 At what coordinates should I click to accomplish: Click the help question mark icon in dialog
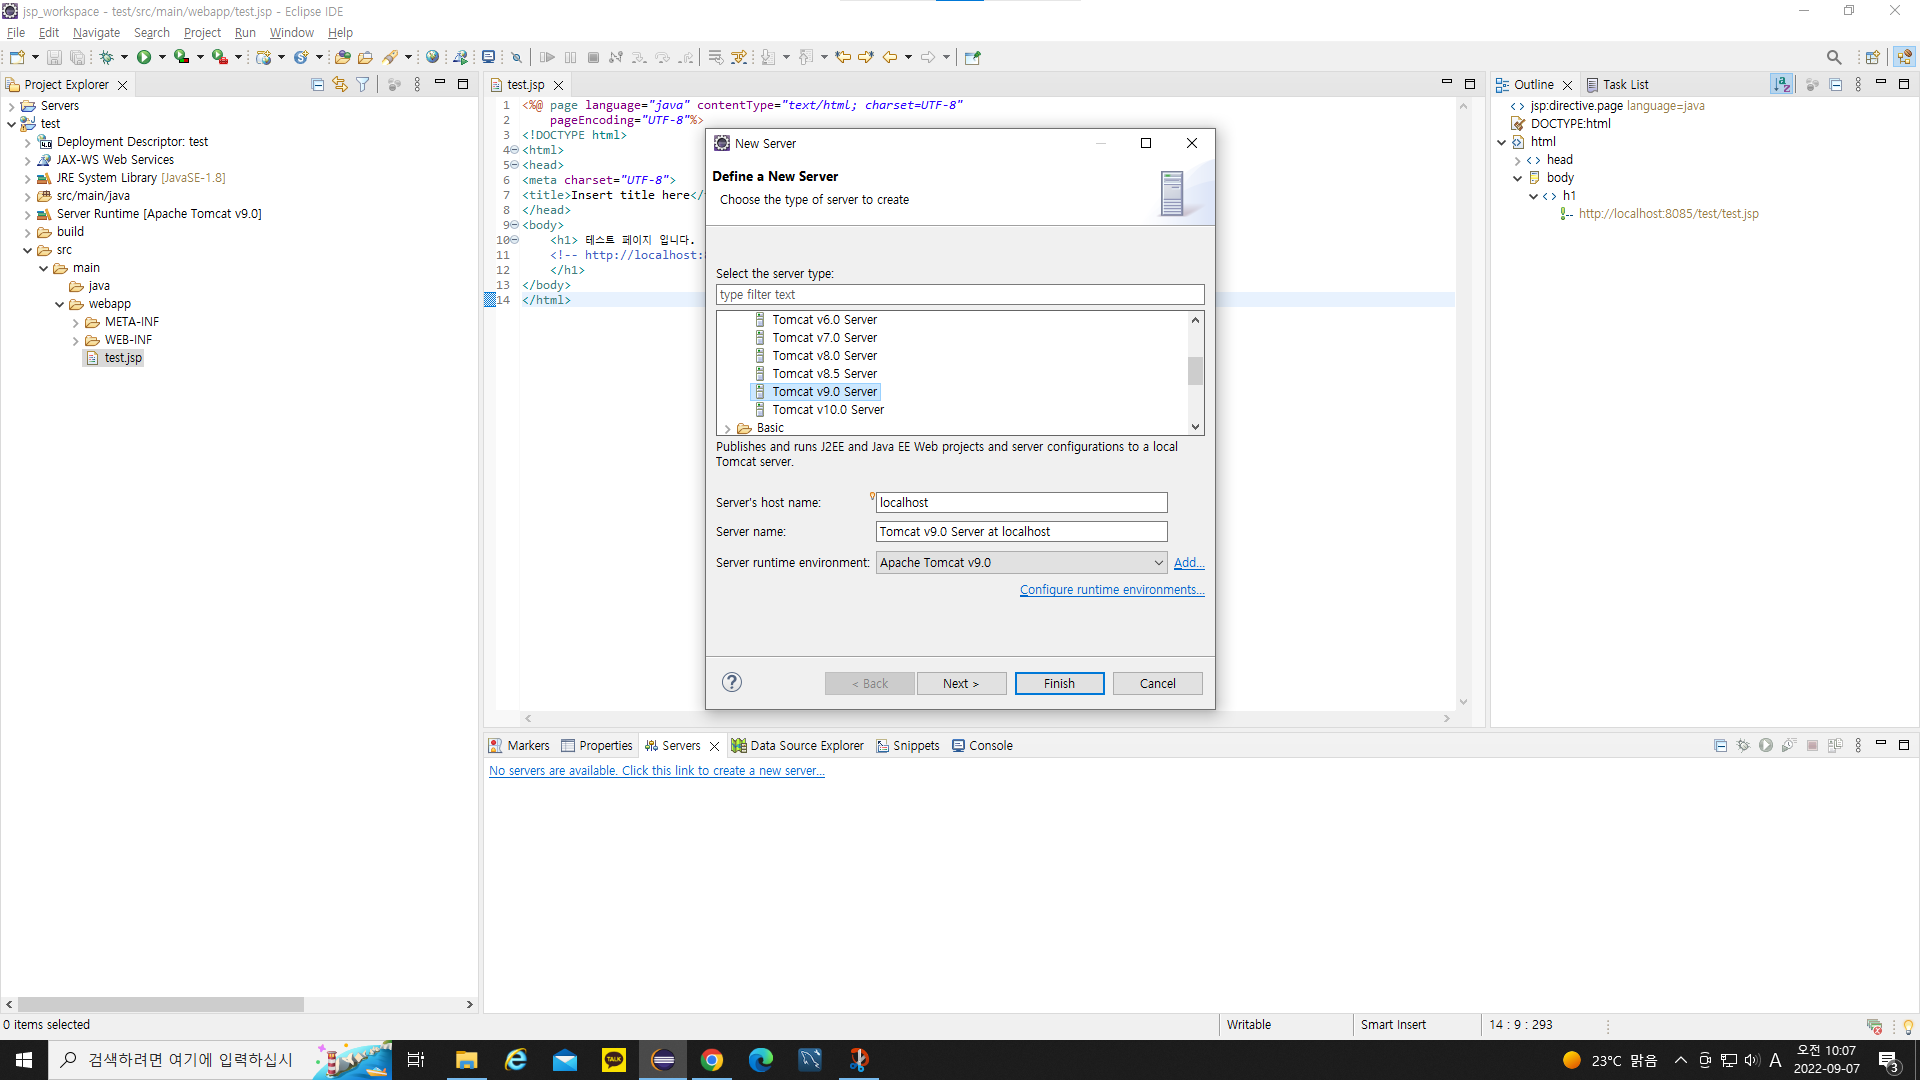point(732,682)
